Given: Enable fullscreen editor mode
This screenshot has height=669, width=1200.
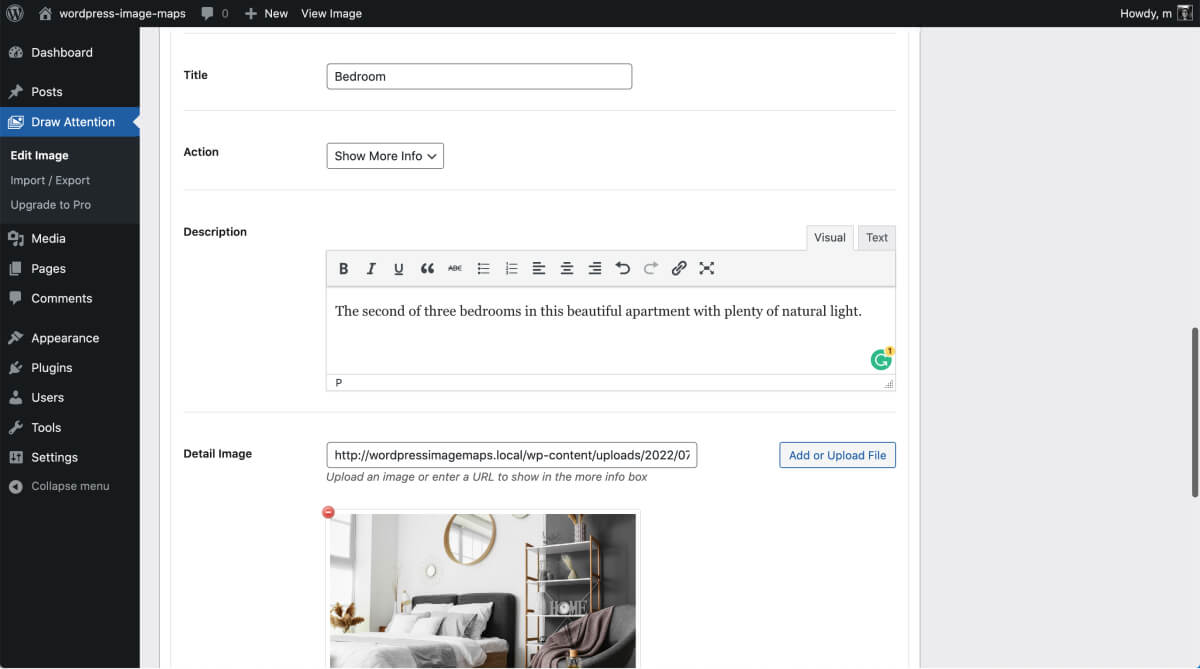Looking at the screenshot, I should (x=707, y=268).
